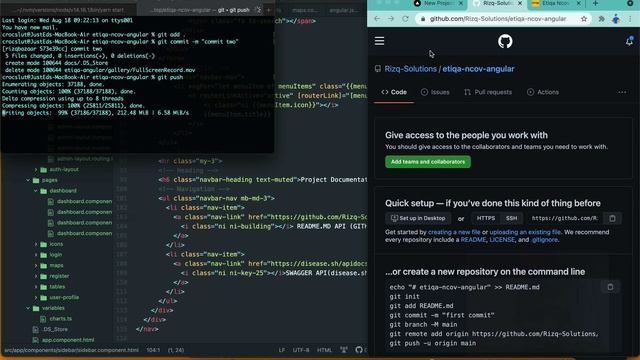640x360 pixels.
Task: Click the GitHub Octocat logo
Action: [505, 41]
